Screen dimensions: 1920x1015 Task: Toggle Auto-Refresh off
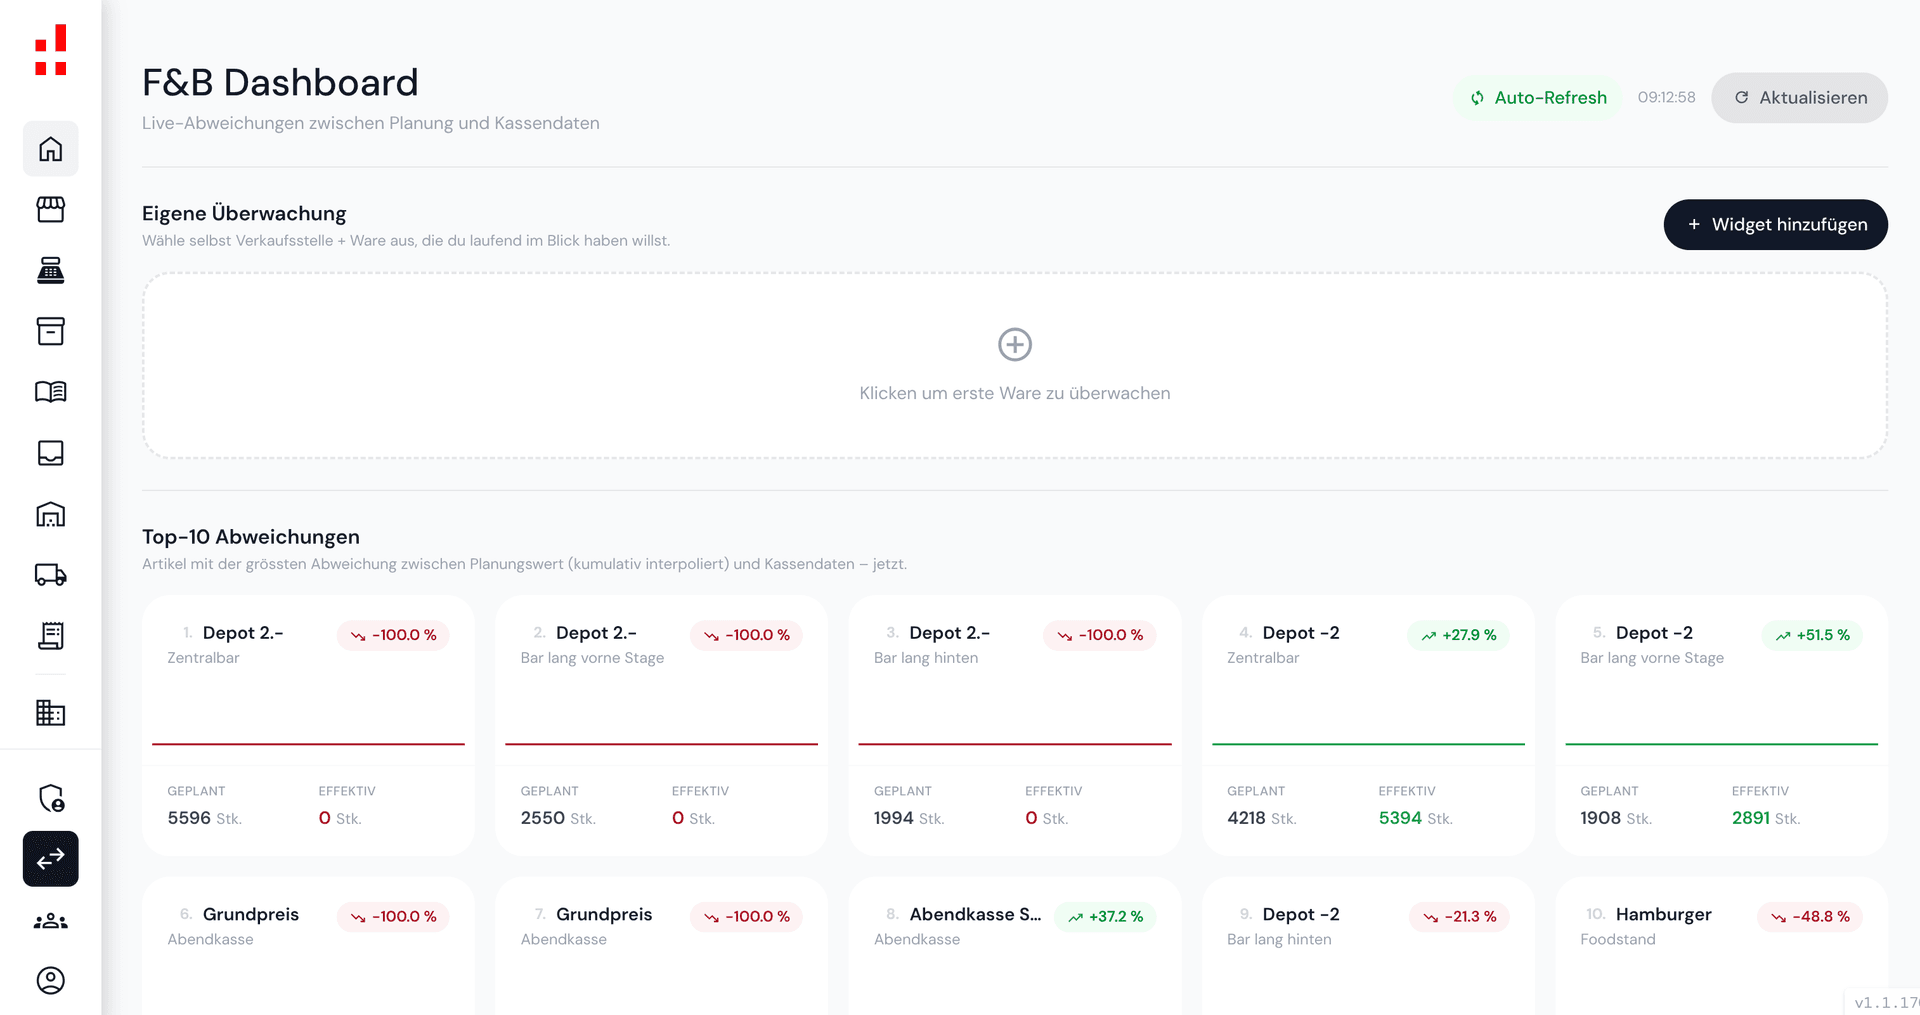(1537, 97)
